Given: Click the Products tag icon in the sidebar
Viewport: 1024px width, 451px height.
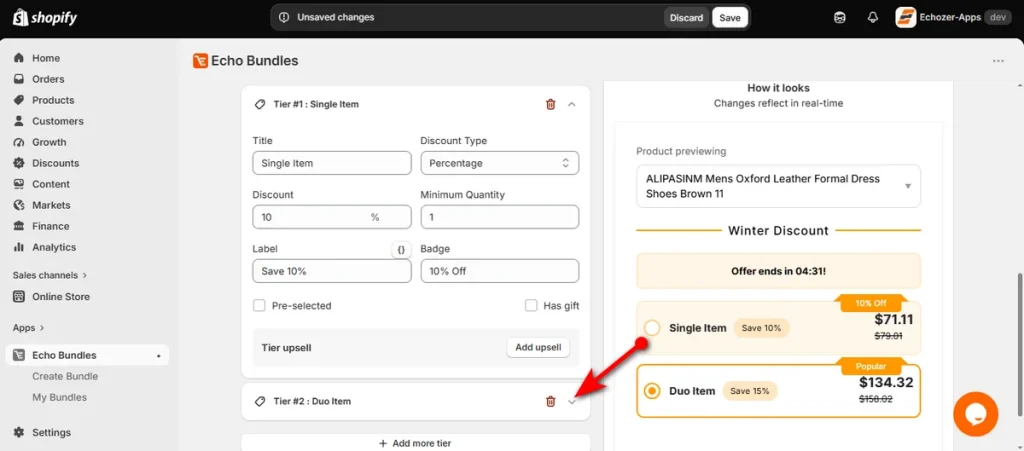Looking at the screenshot, I should pos(19,100).
